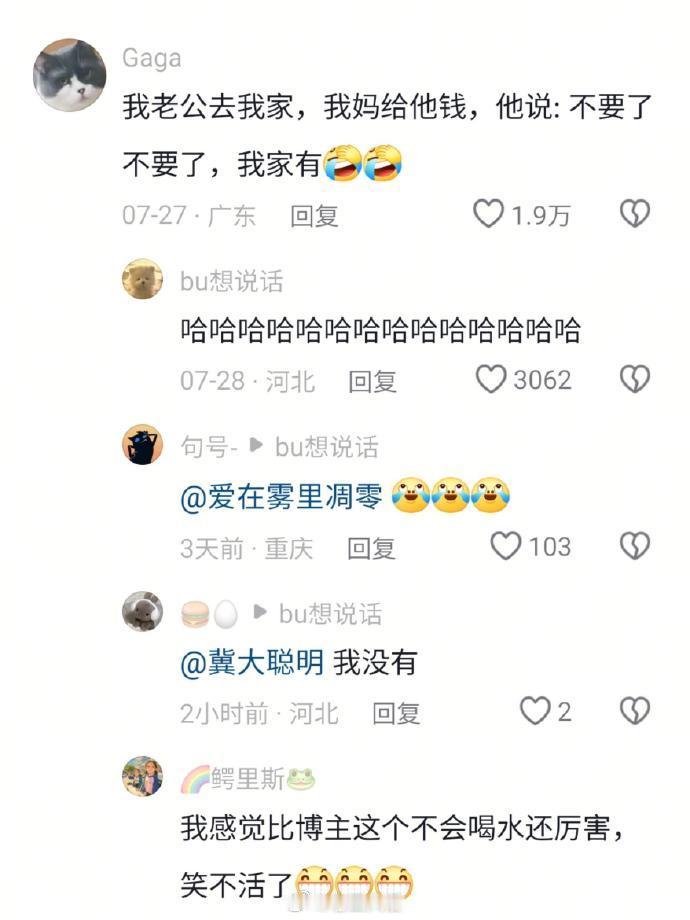690x920 pixels.
Task: Like Gaga's comment with 1.9万 likes
Action: [x=488, y=214]
